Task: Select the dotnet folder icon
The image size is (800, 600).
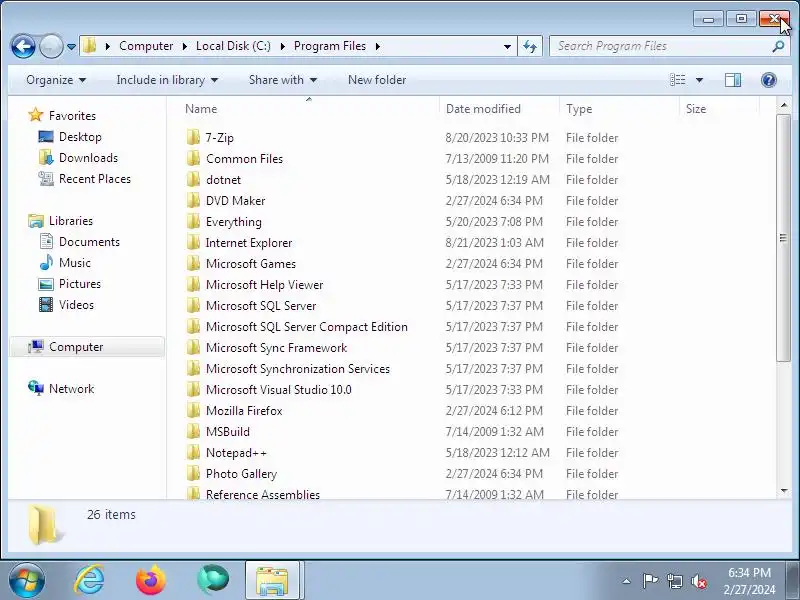Action: [193, 180]
